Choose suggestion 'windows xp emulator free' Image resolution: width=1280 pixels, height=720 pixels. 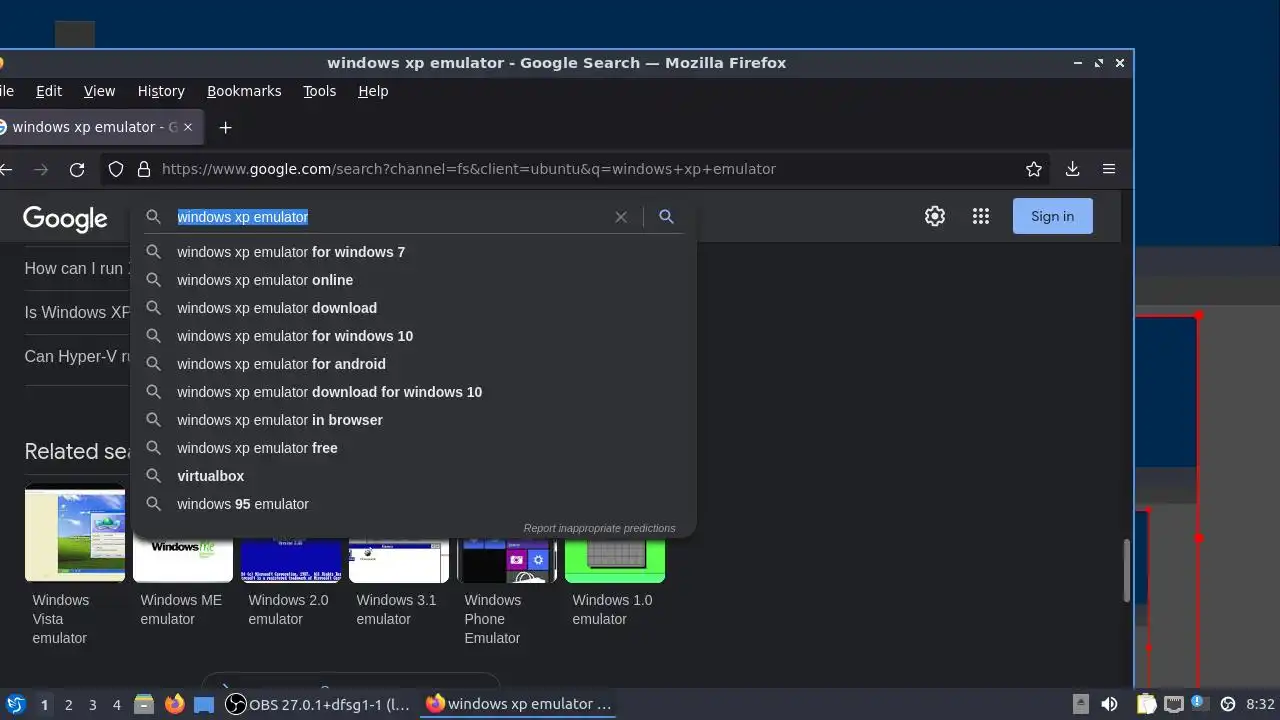(413, 448)
